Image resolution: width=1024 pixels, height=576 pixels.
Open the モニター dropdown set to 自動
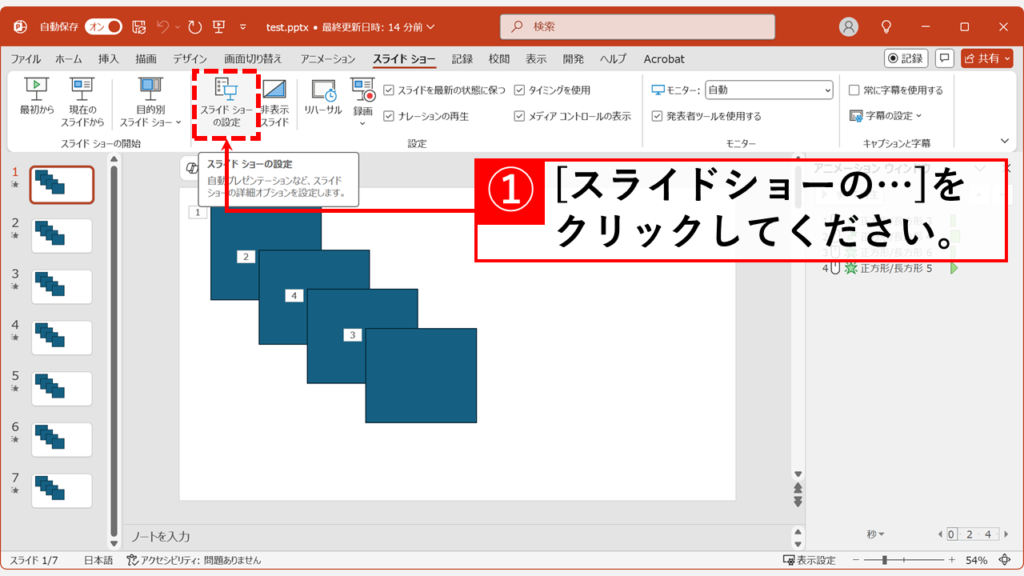point(769,90)
